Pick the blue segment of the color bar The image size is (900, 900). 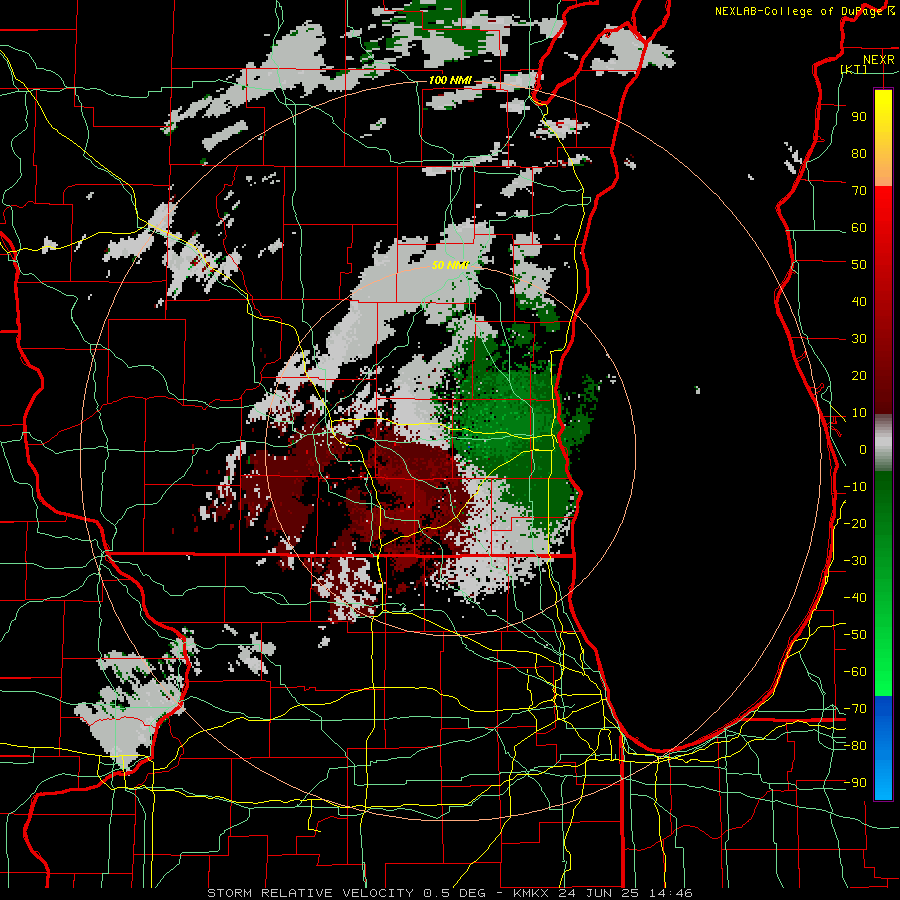pyautogui.click(x=883, y=748)
